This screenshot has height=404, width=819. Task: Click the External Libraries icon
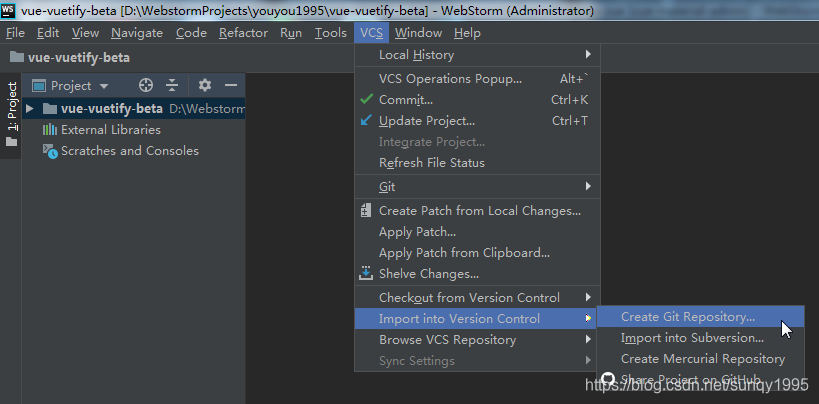pos(50,130)
